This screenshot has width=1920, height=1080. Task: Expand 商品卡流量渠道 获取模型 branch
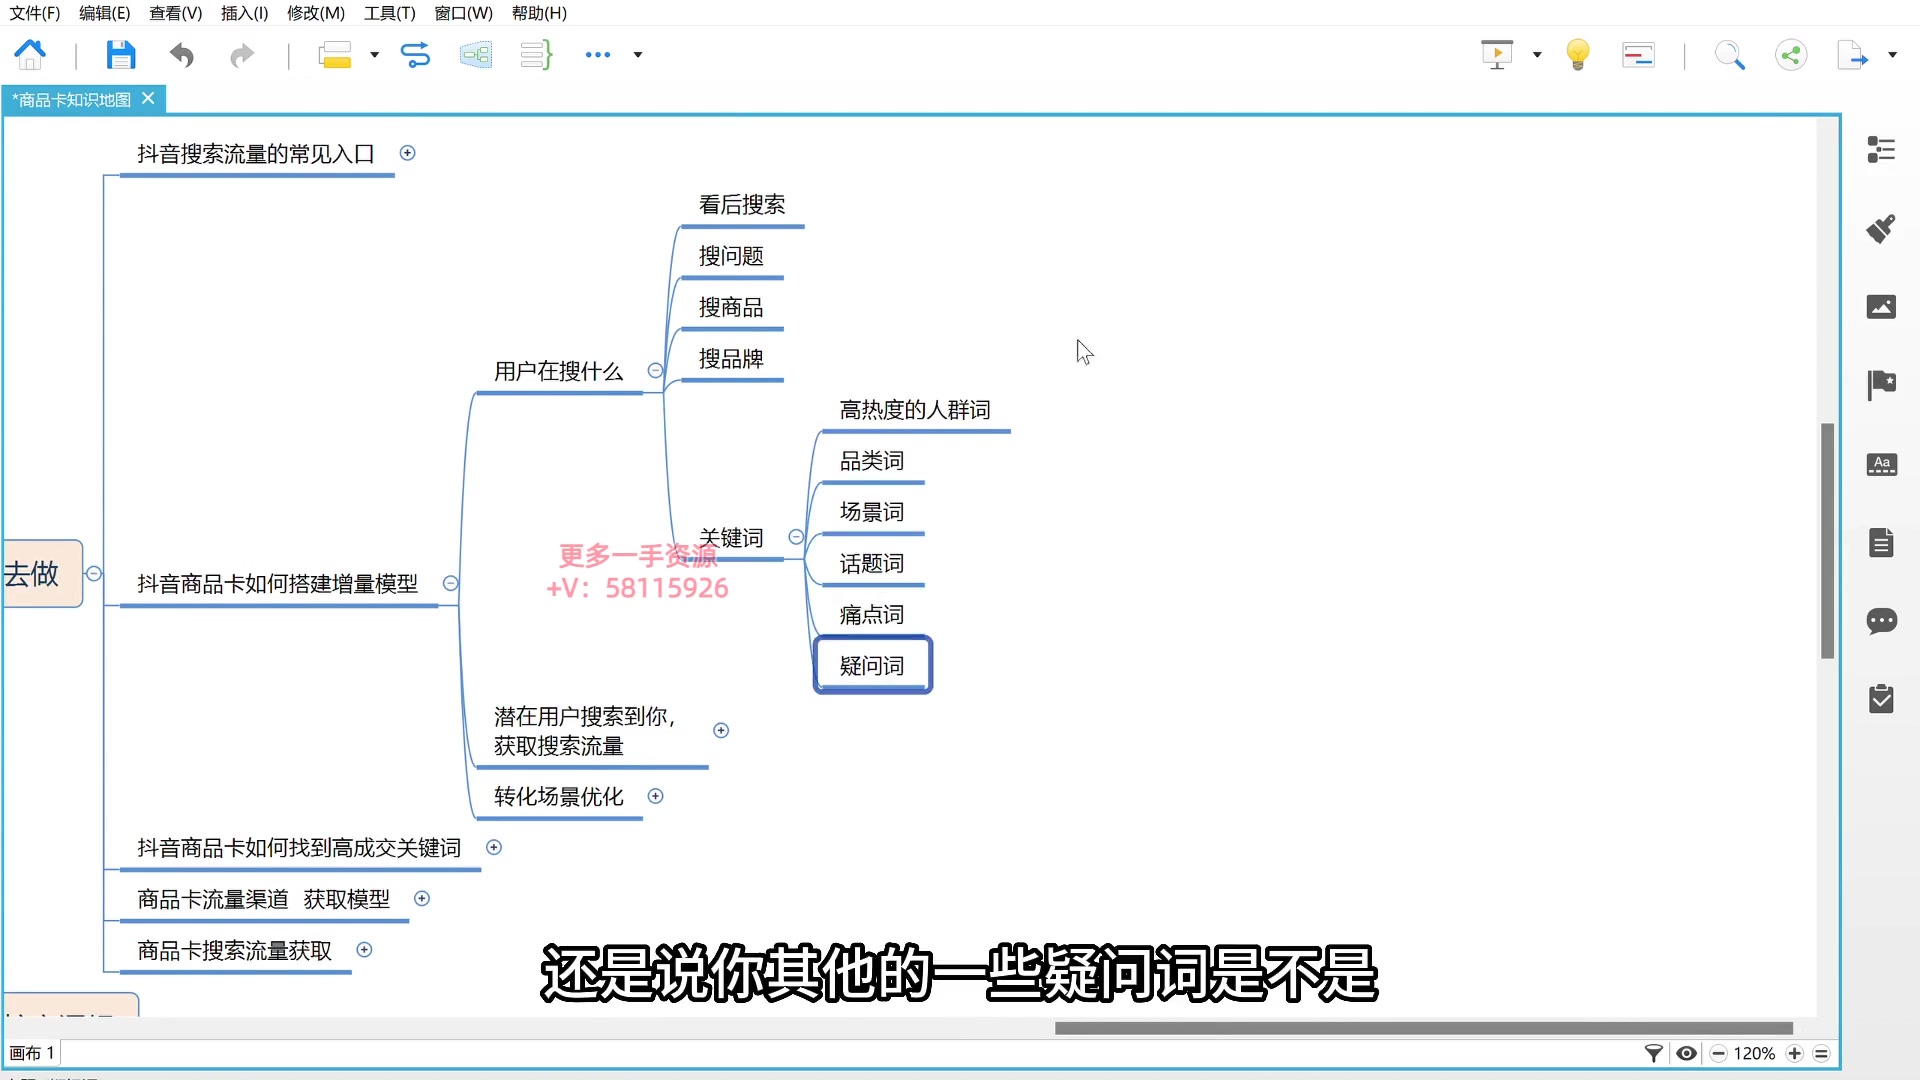click(x=422, y=898)
